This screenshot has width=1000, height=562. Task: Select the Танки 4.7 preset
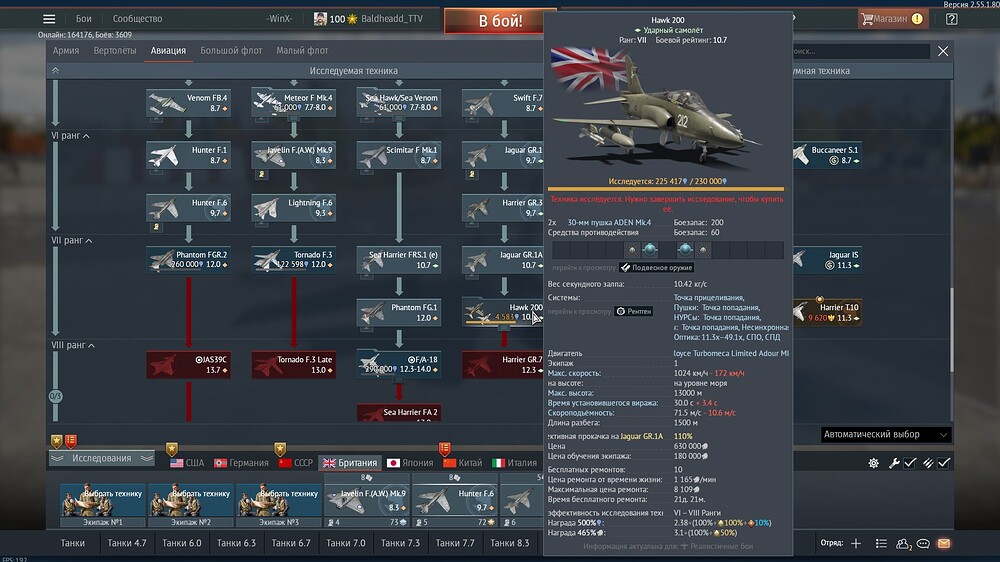[126, 543]
